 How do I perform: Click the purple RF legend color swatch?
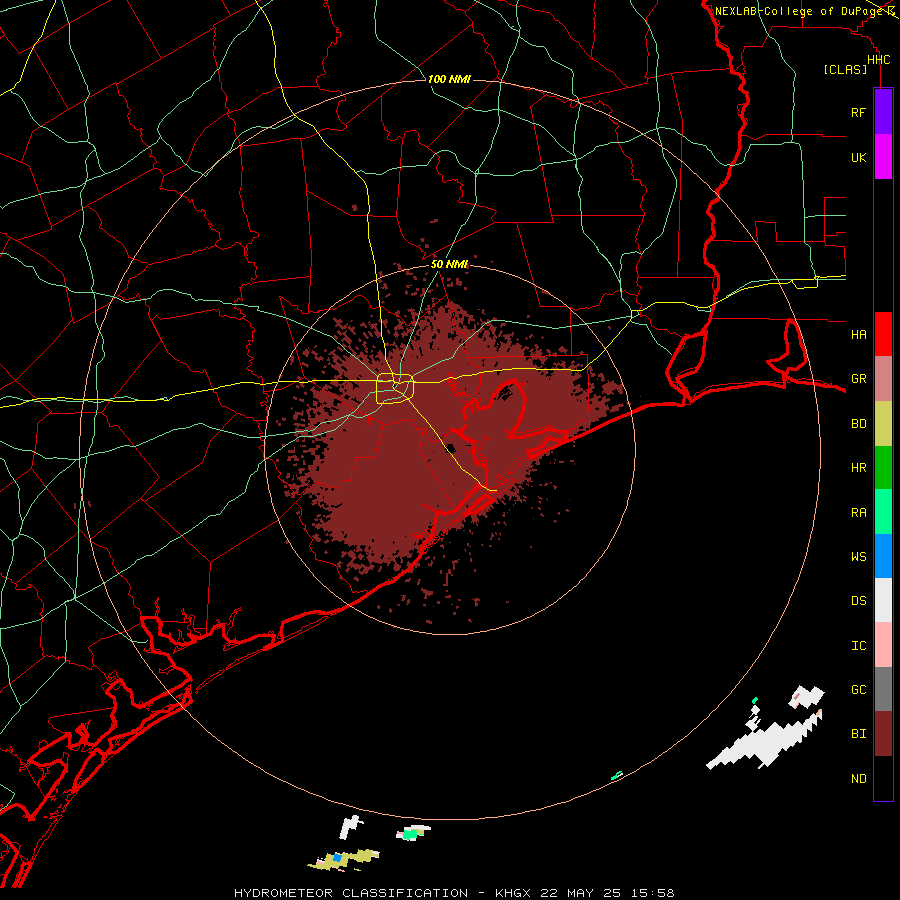point(883,112)
